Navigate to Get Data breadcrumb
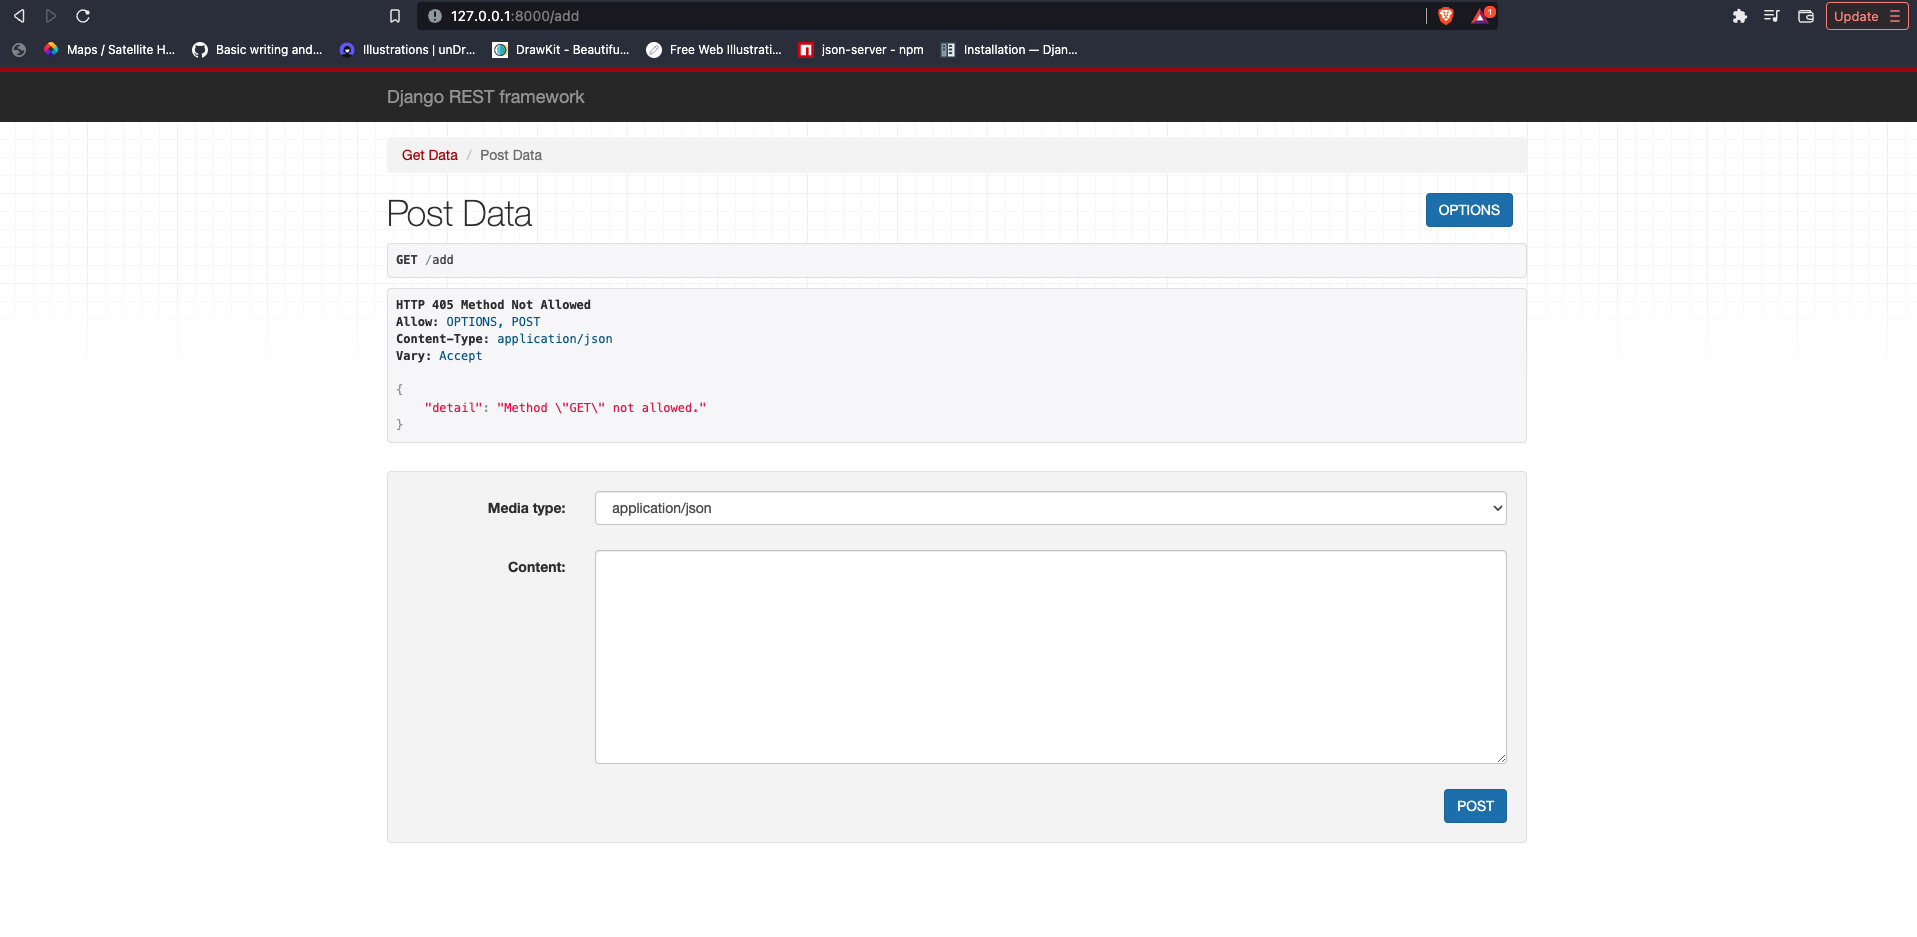 click(x=429, y=155)
